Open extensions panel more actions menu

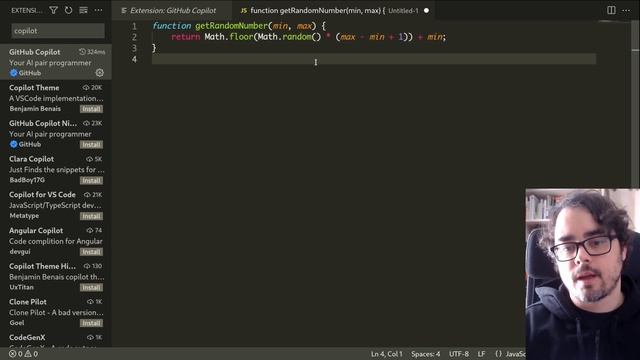point(98,10)
